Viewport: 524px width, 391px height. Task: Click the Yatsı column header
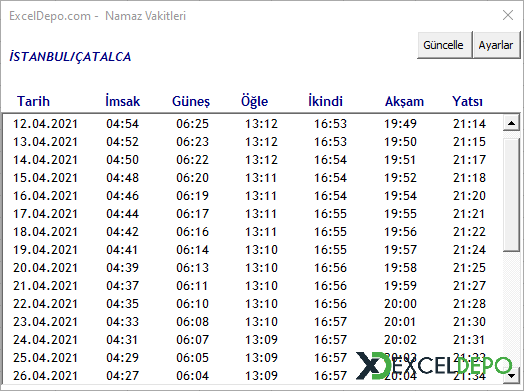pos(467,101)
